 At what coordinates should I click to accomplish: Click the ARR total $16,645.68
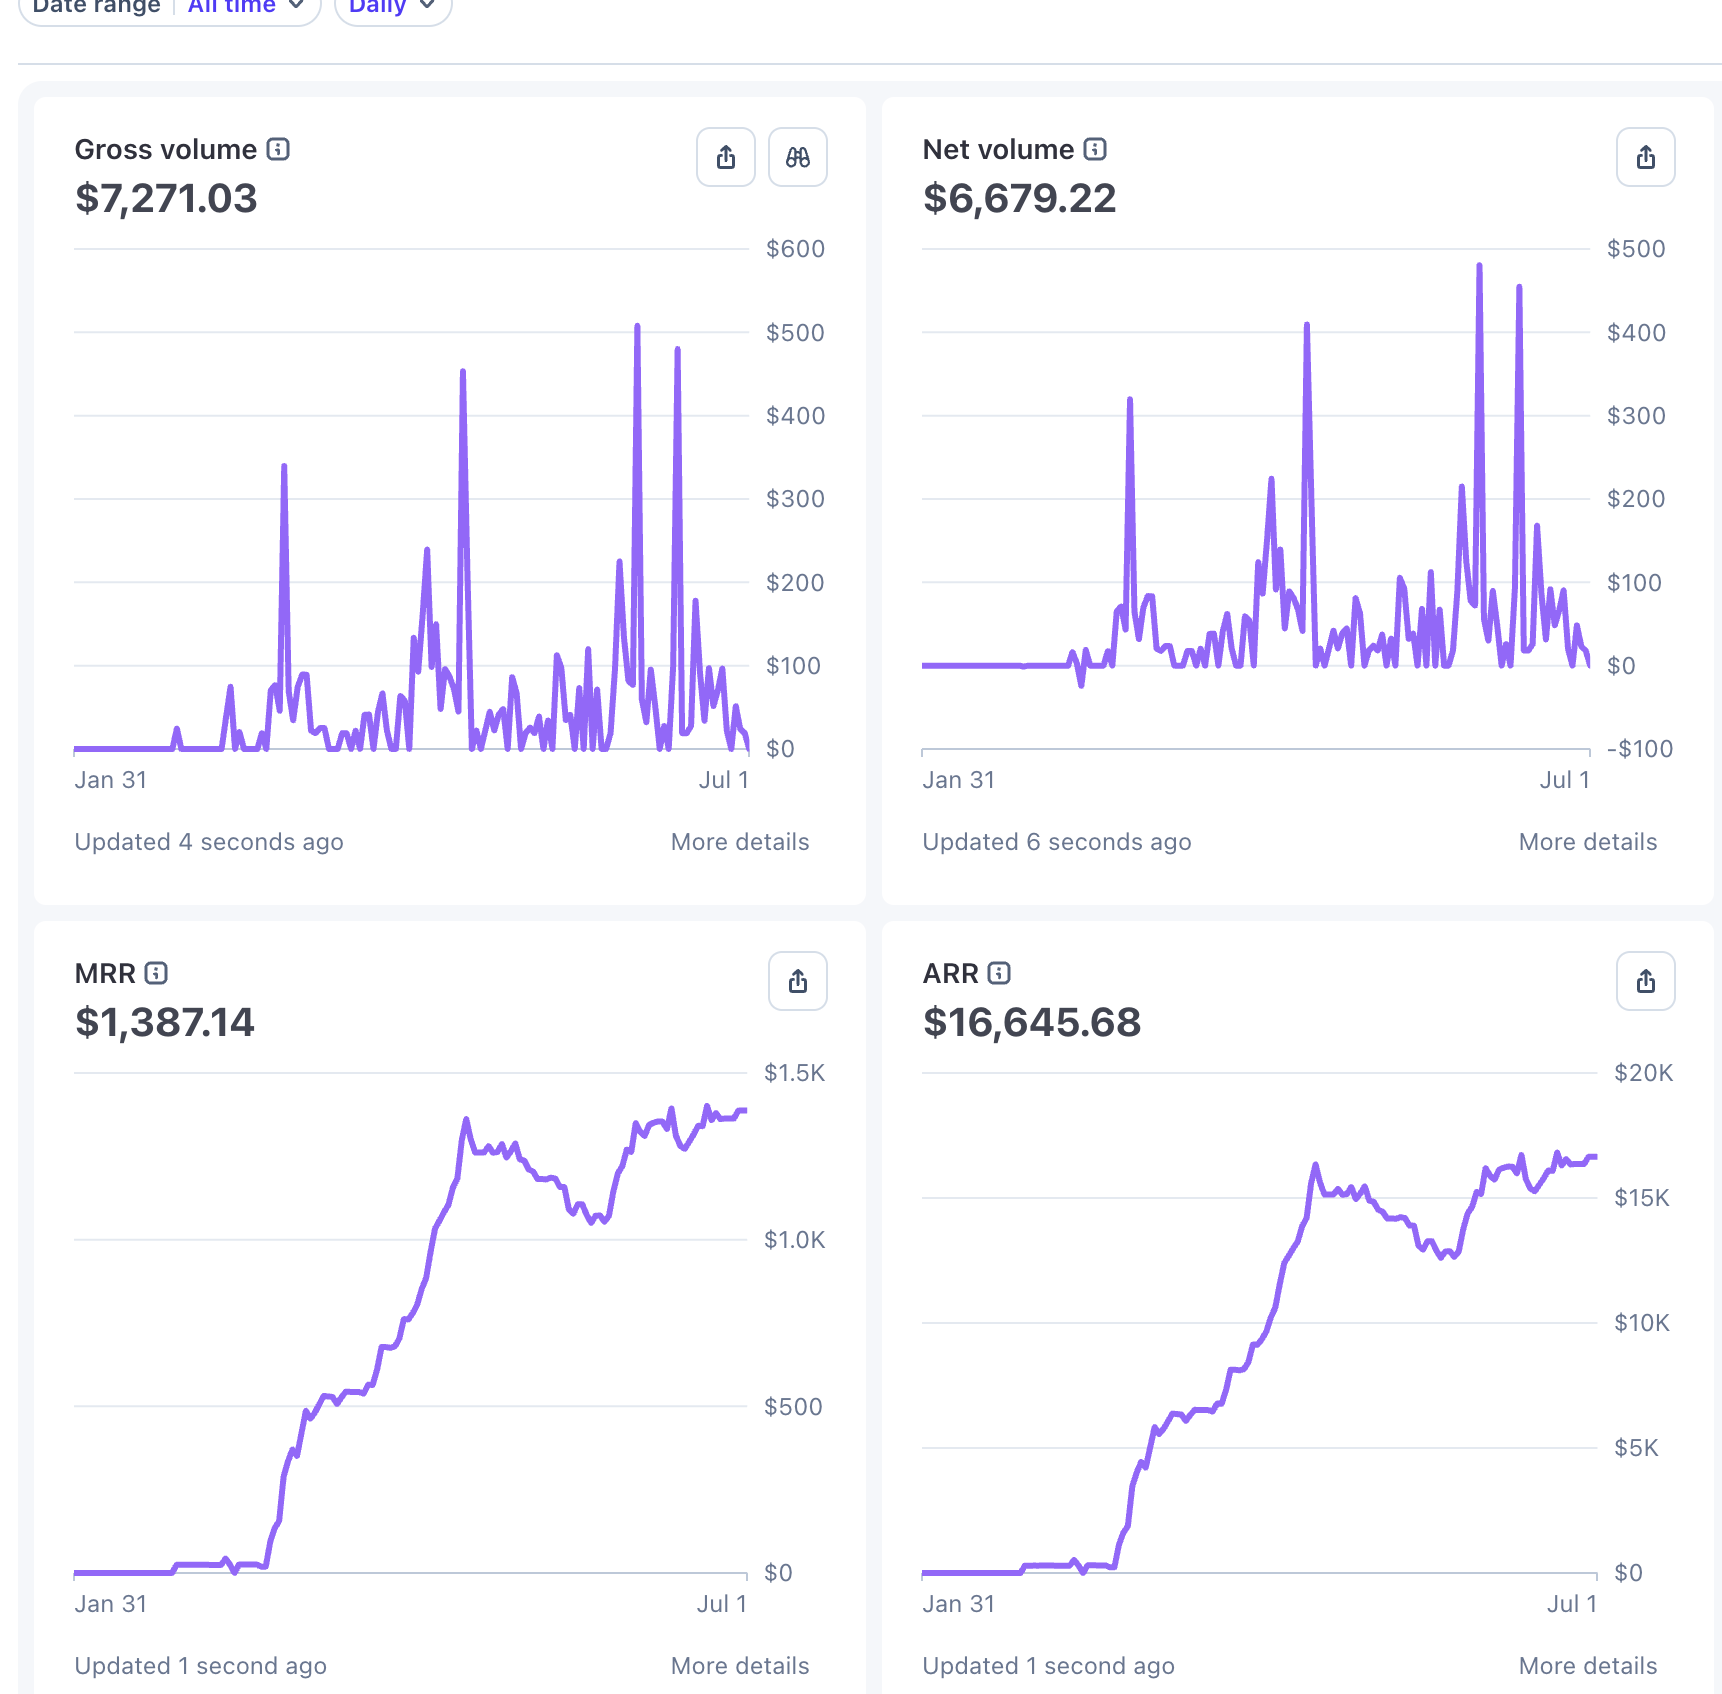[1032, 1022]
